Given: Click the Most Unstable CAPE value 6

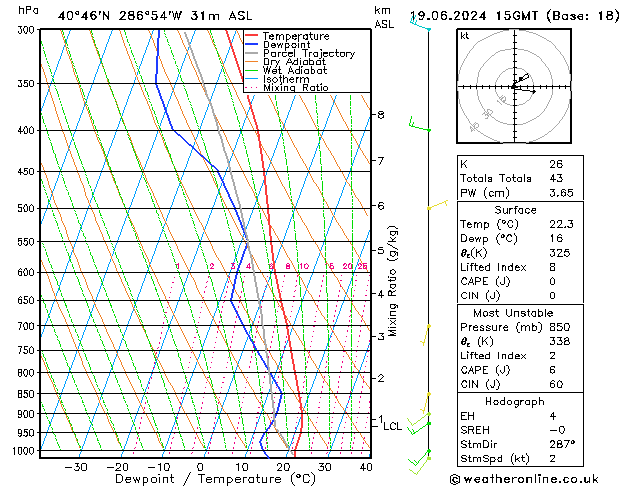Looking at the screenshot, I should [552, 370].
